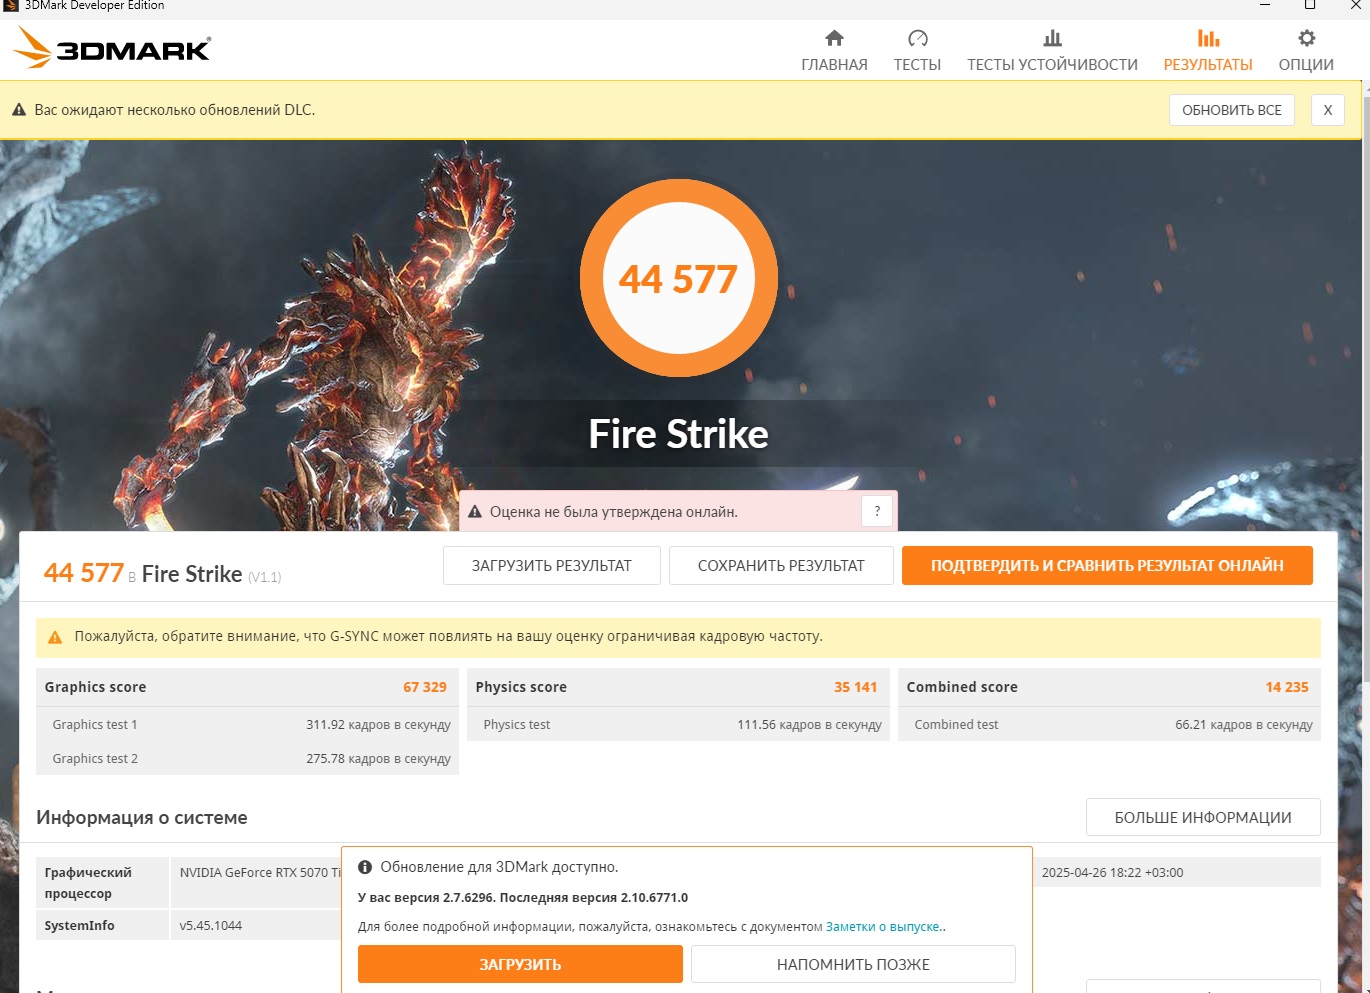Click the Physics score header label
The image size is (1370, 993).
521,687
